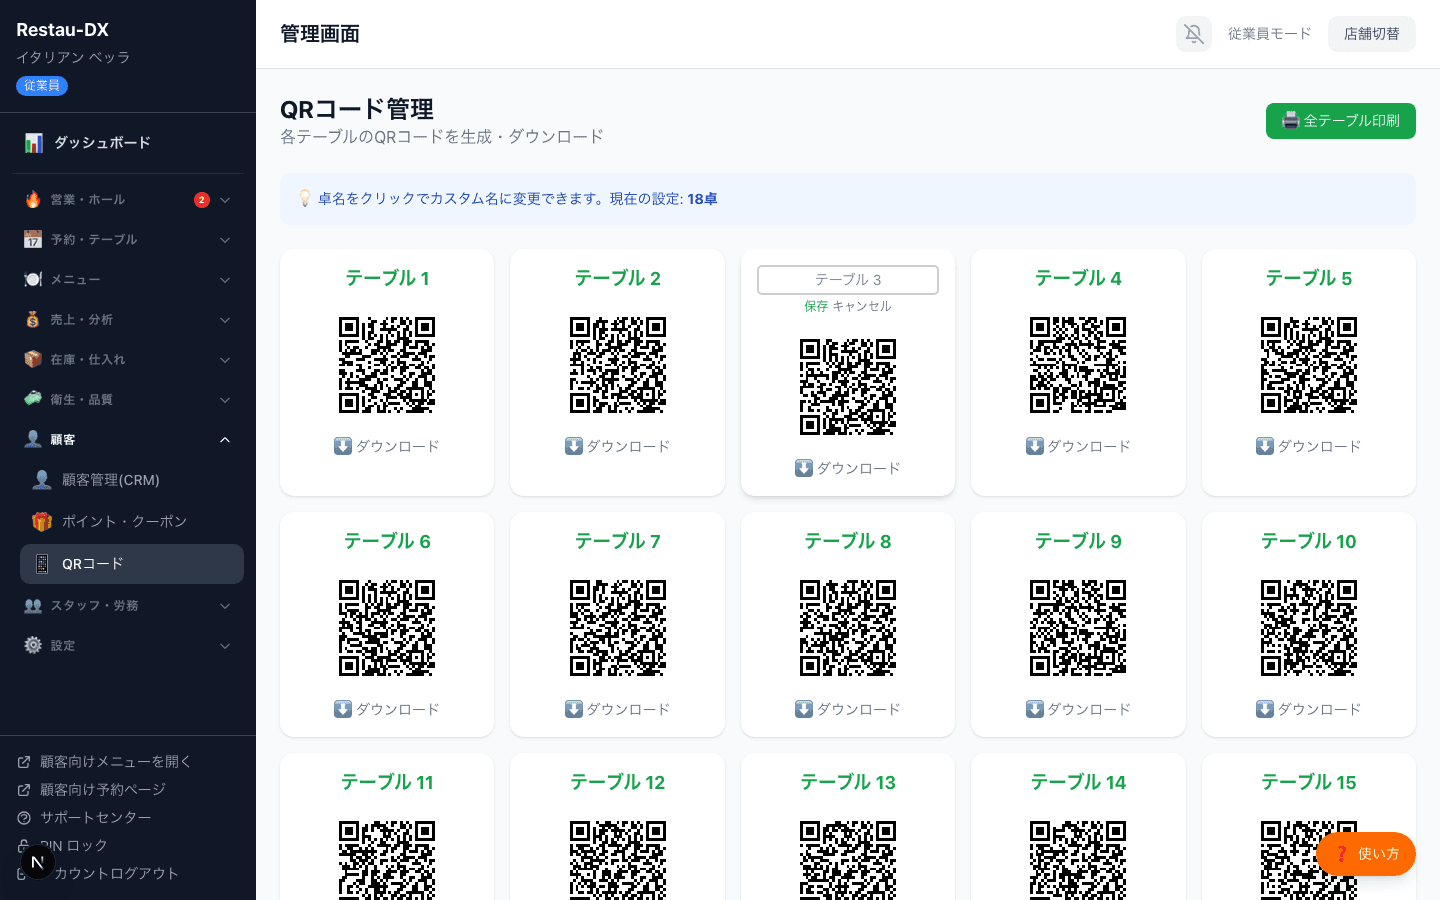Screen dimensions: 1440x900
Task: Rename the テーブル 12 title
Action: pos(618,782)
